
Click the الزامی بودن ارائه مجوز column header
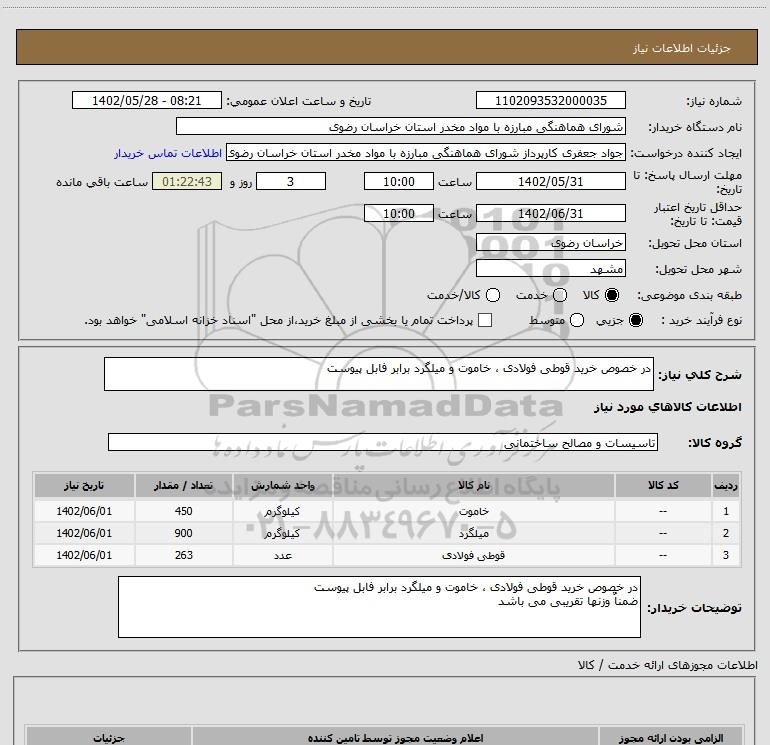(x=670, y=738)
